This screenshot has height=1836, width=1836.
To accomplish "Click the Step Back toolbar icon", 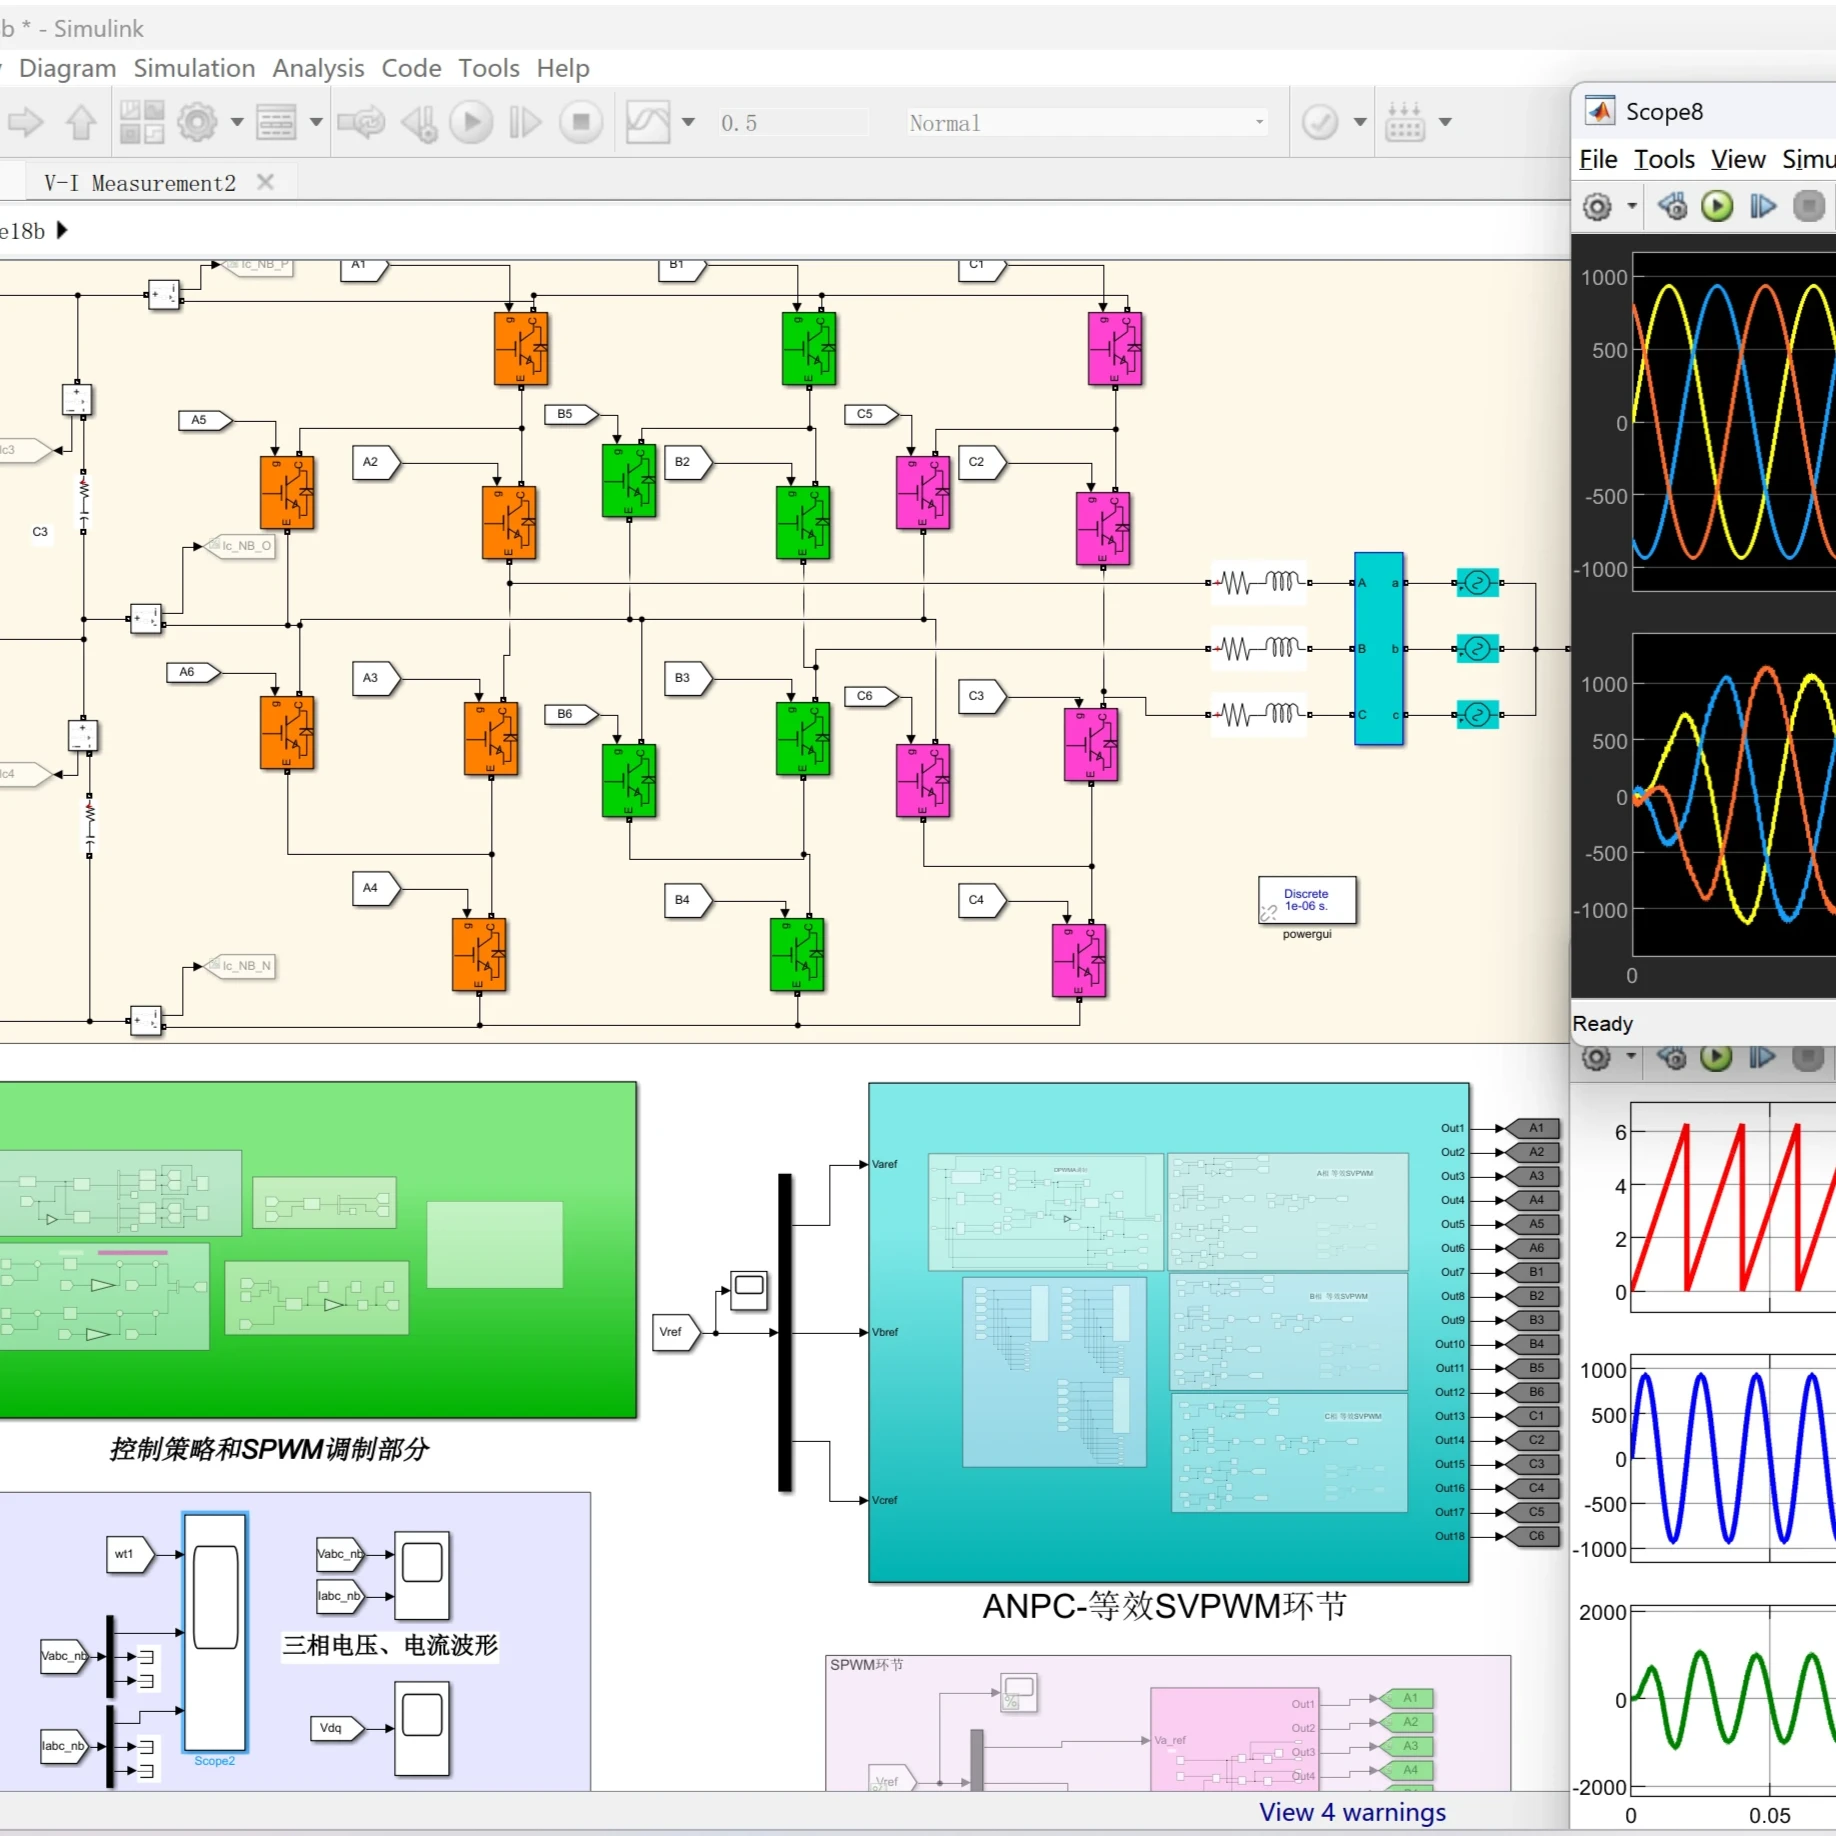I will tap(418, 123).
